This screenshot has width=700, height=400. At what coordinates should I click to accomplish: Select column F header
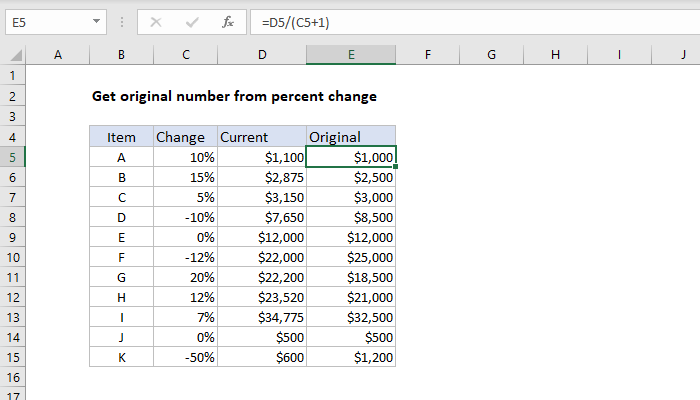coord(428,55)
